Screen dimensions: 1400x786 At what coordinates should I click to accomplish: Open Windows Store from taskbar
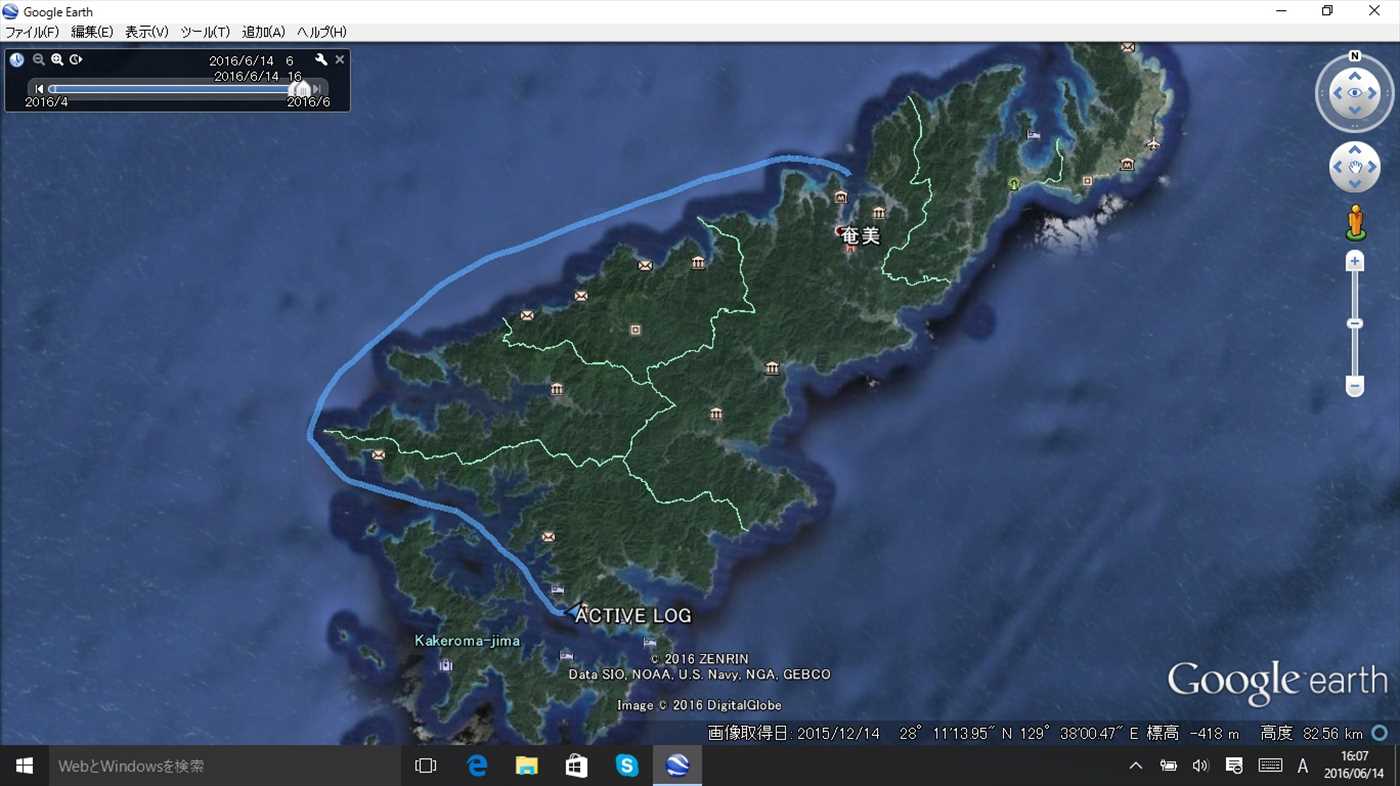[577, 766]
